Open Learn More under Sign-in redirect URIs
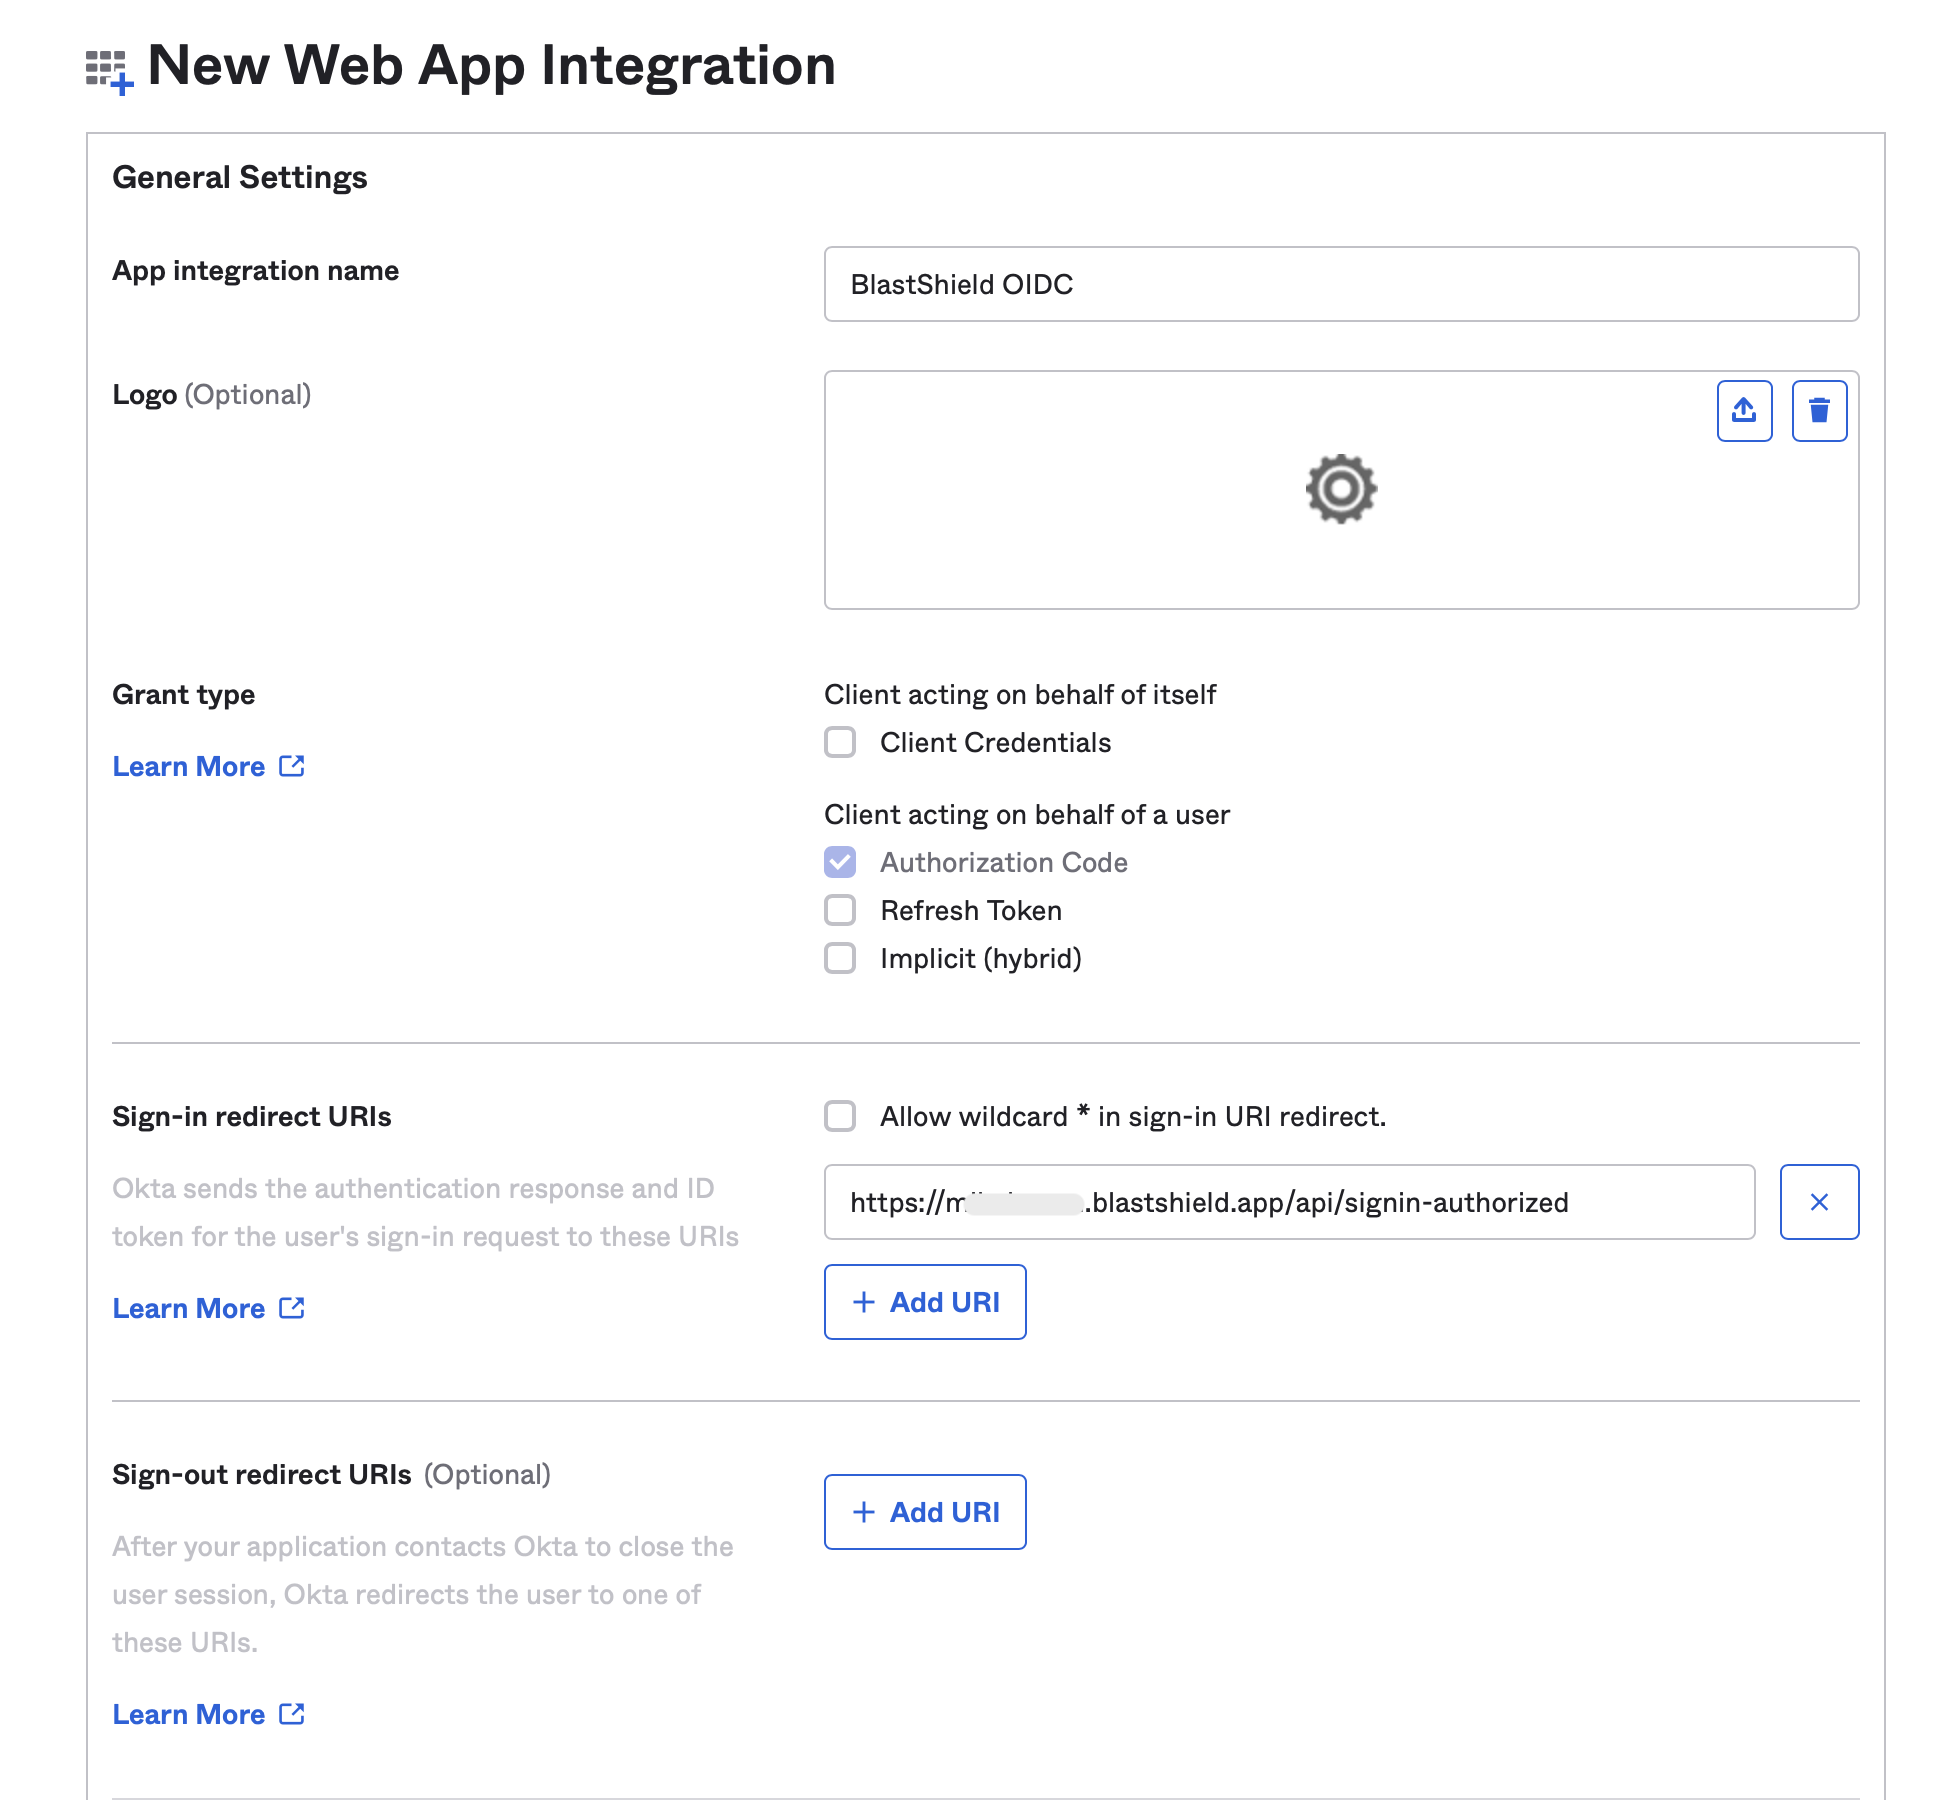This screenshot has height=1800, width=1948. pos(189,1308)
